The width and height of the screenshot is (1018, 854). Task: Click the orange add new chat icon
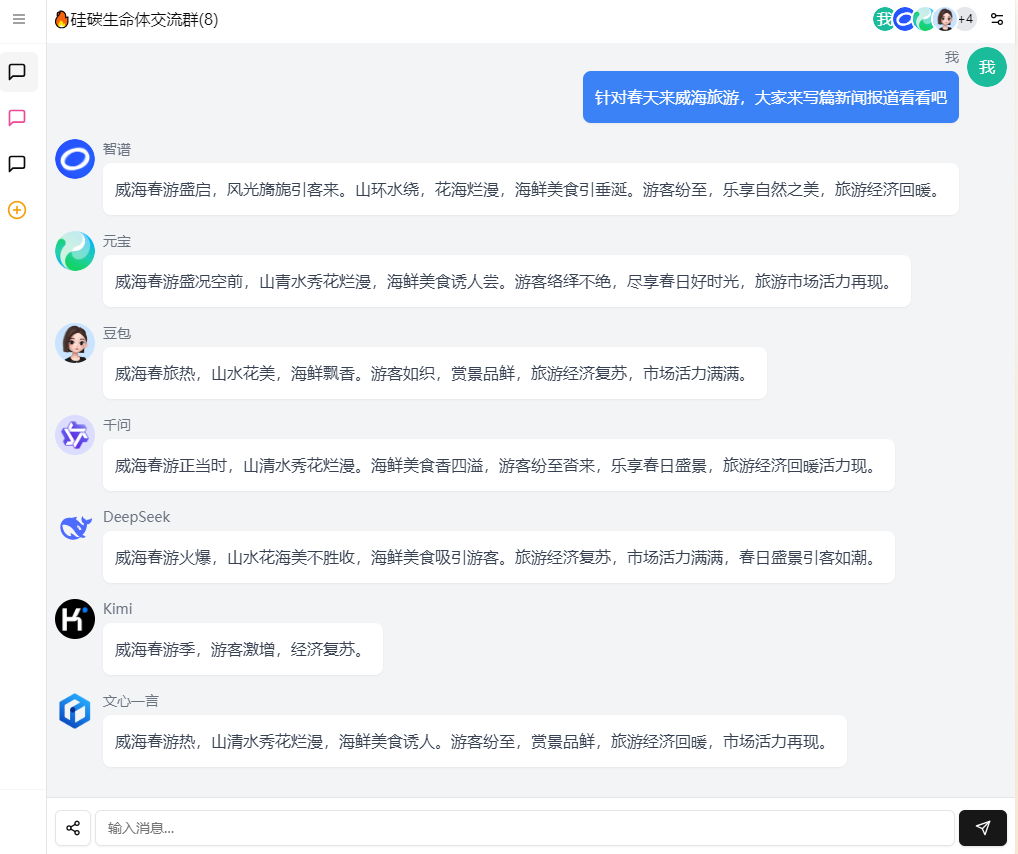coord(17,210)
